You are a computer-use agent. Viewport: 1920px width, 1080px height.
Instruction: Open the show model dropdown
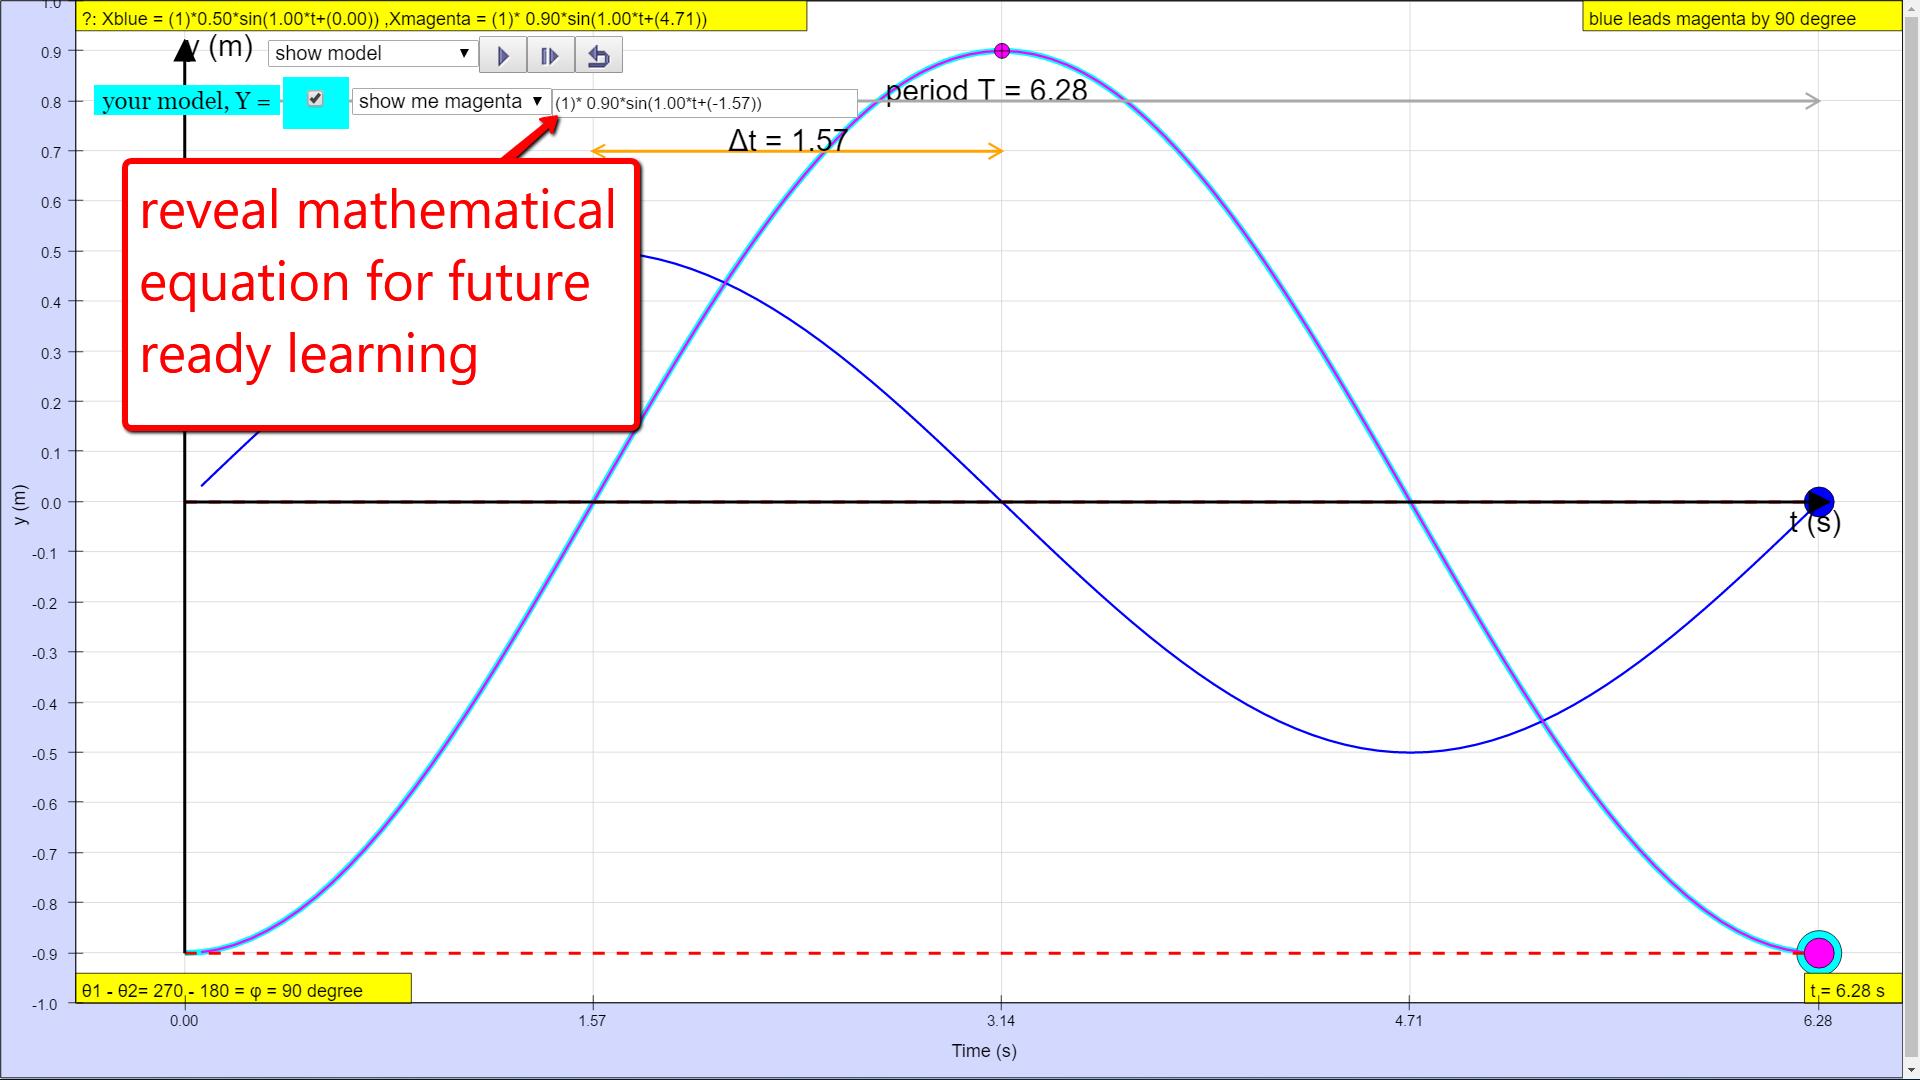click(372, 53)
